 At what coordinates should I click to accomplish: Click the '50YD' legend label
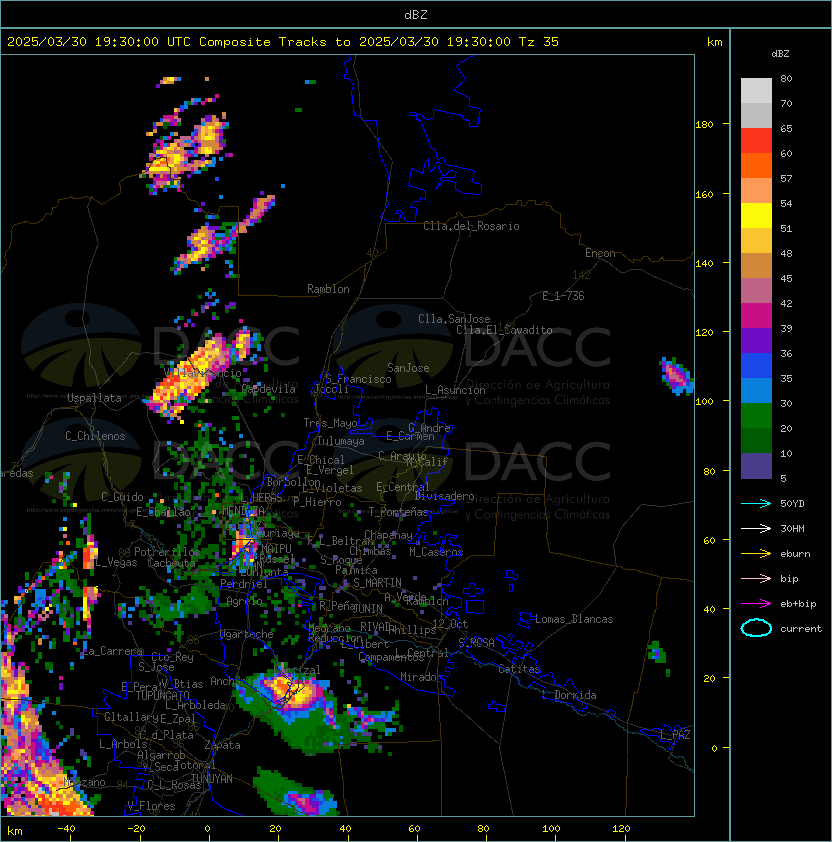pyautogui.click(x=792, y=503)
